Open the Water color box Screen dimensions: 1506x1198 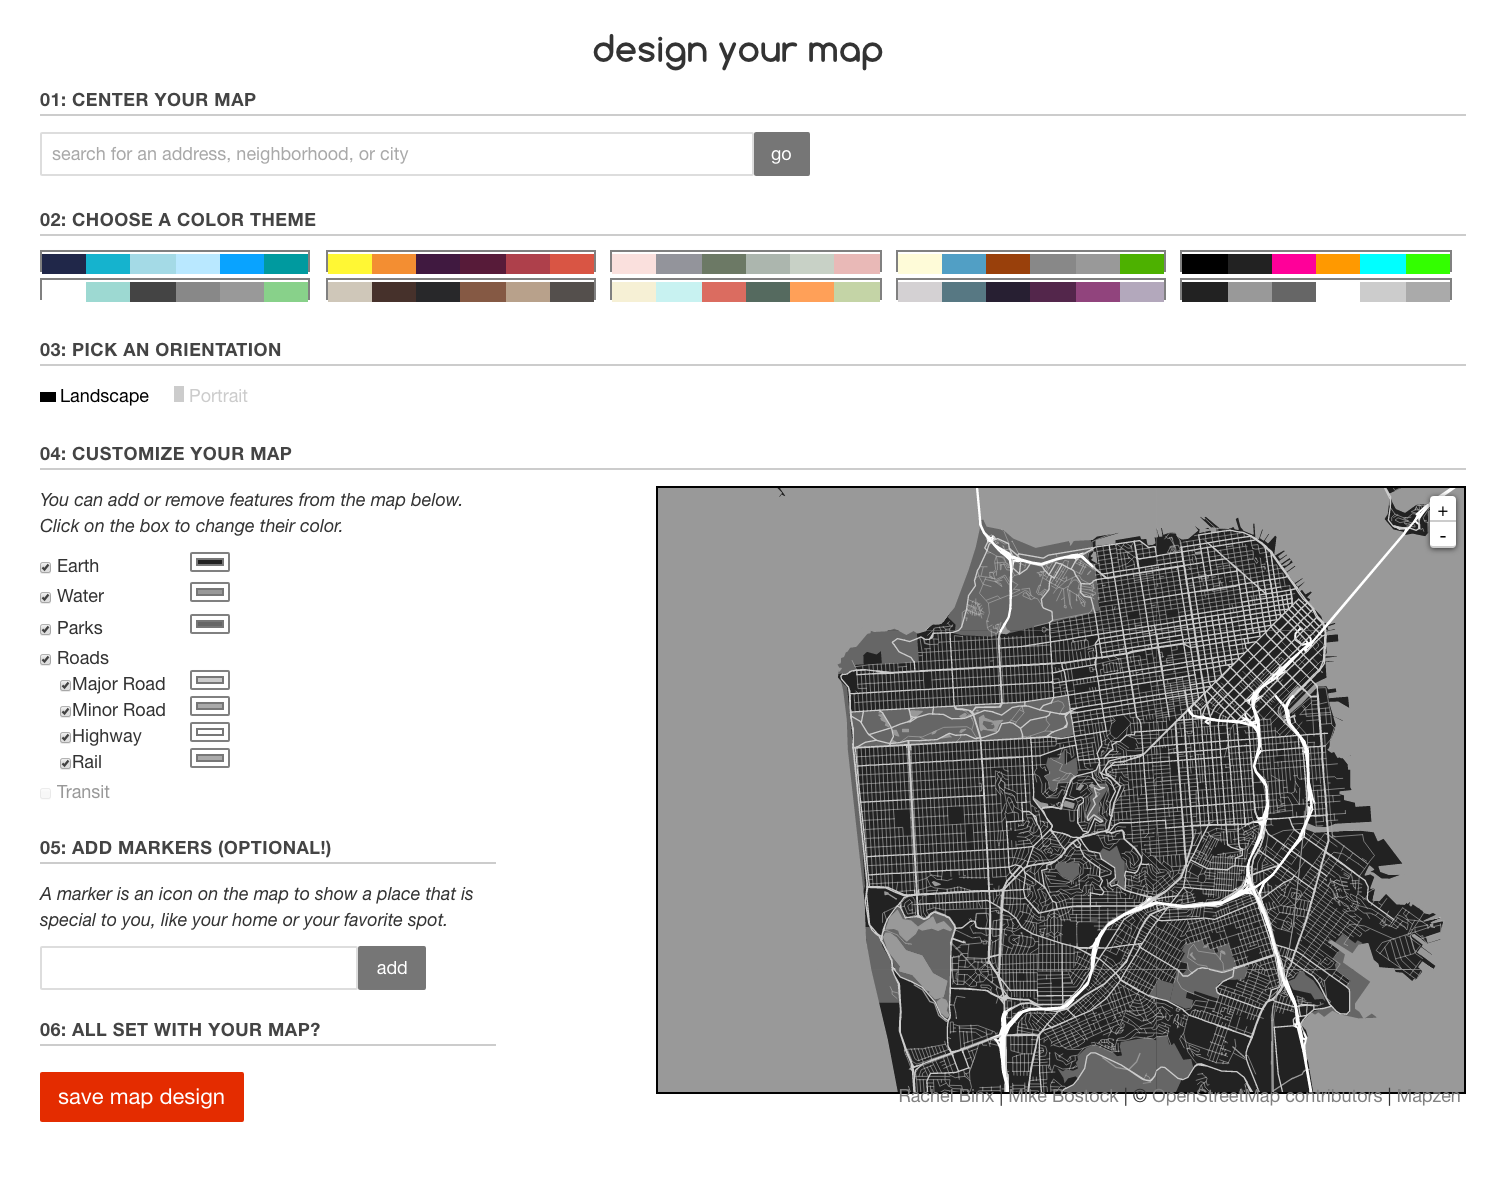(209, 592)
